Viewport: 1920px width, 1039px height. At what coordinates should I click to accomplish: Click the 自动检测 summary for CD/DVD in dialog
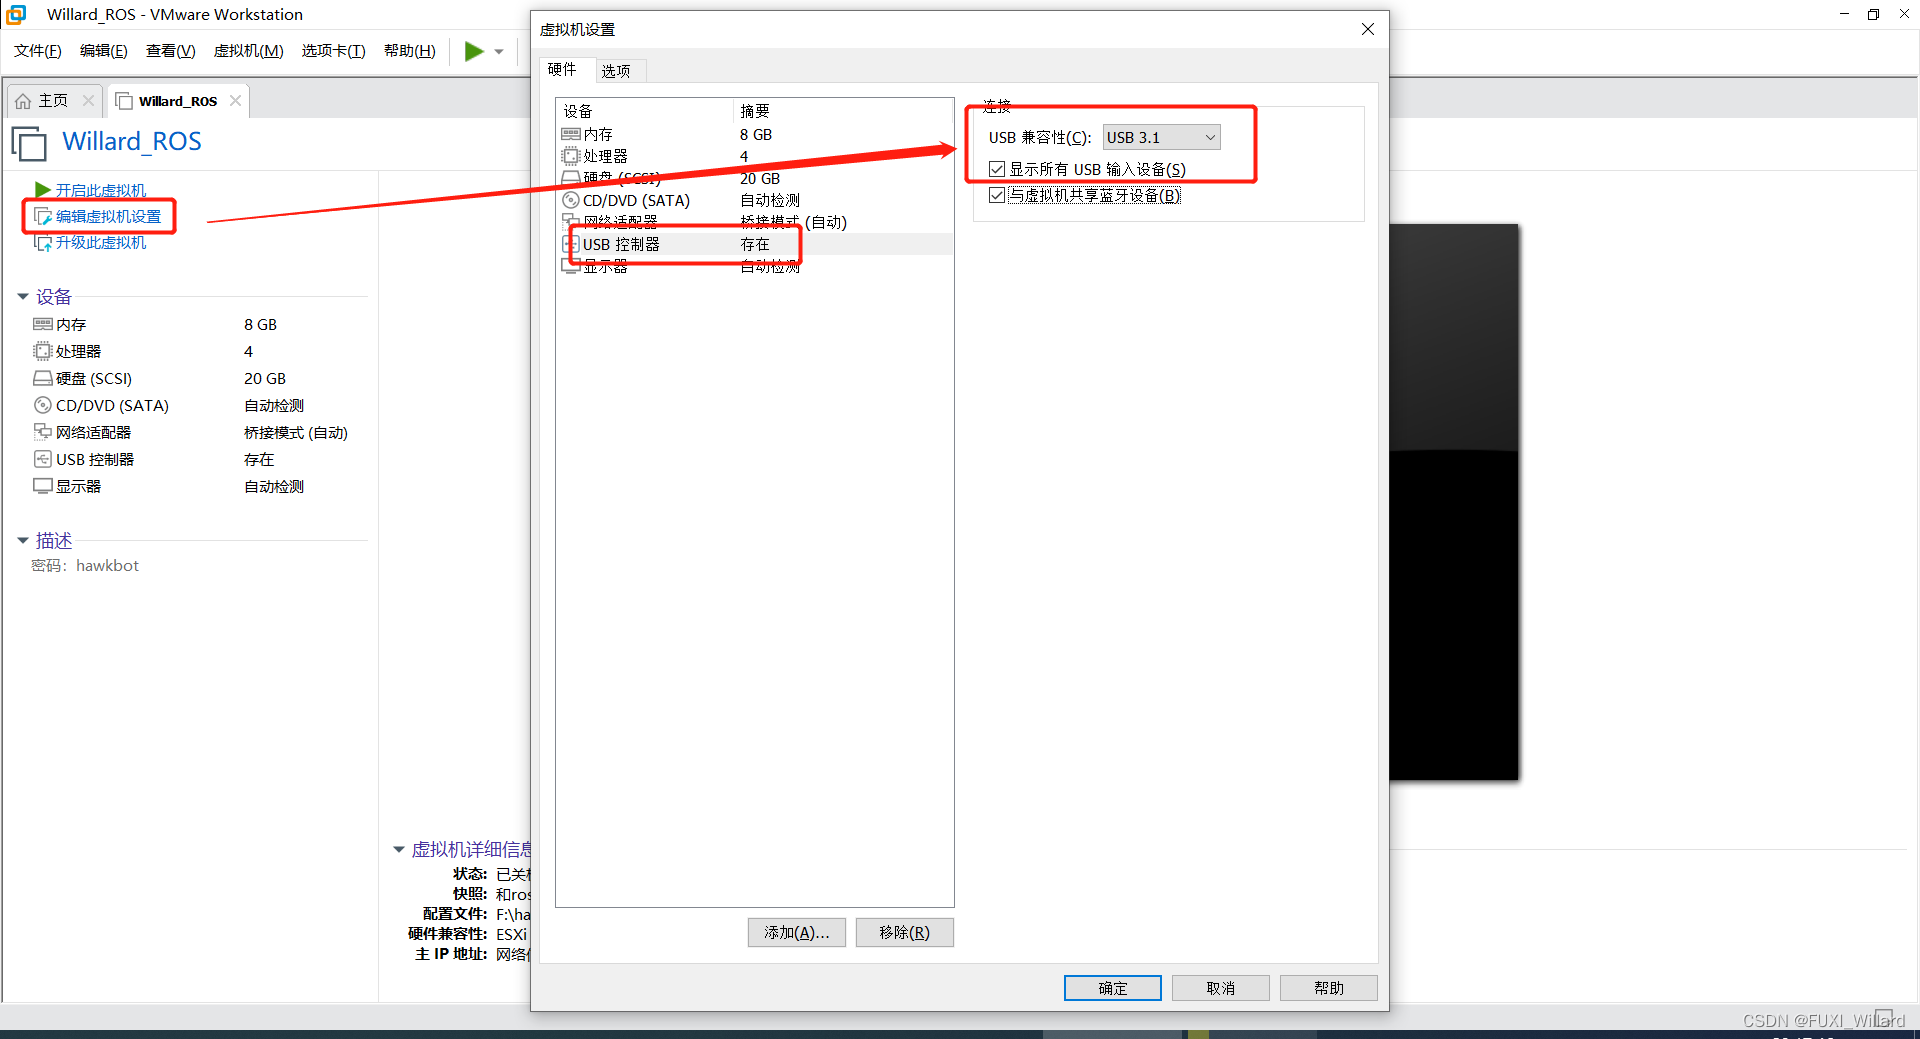point(770,201)
